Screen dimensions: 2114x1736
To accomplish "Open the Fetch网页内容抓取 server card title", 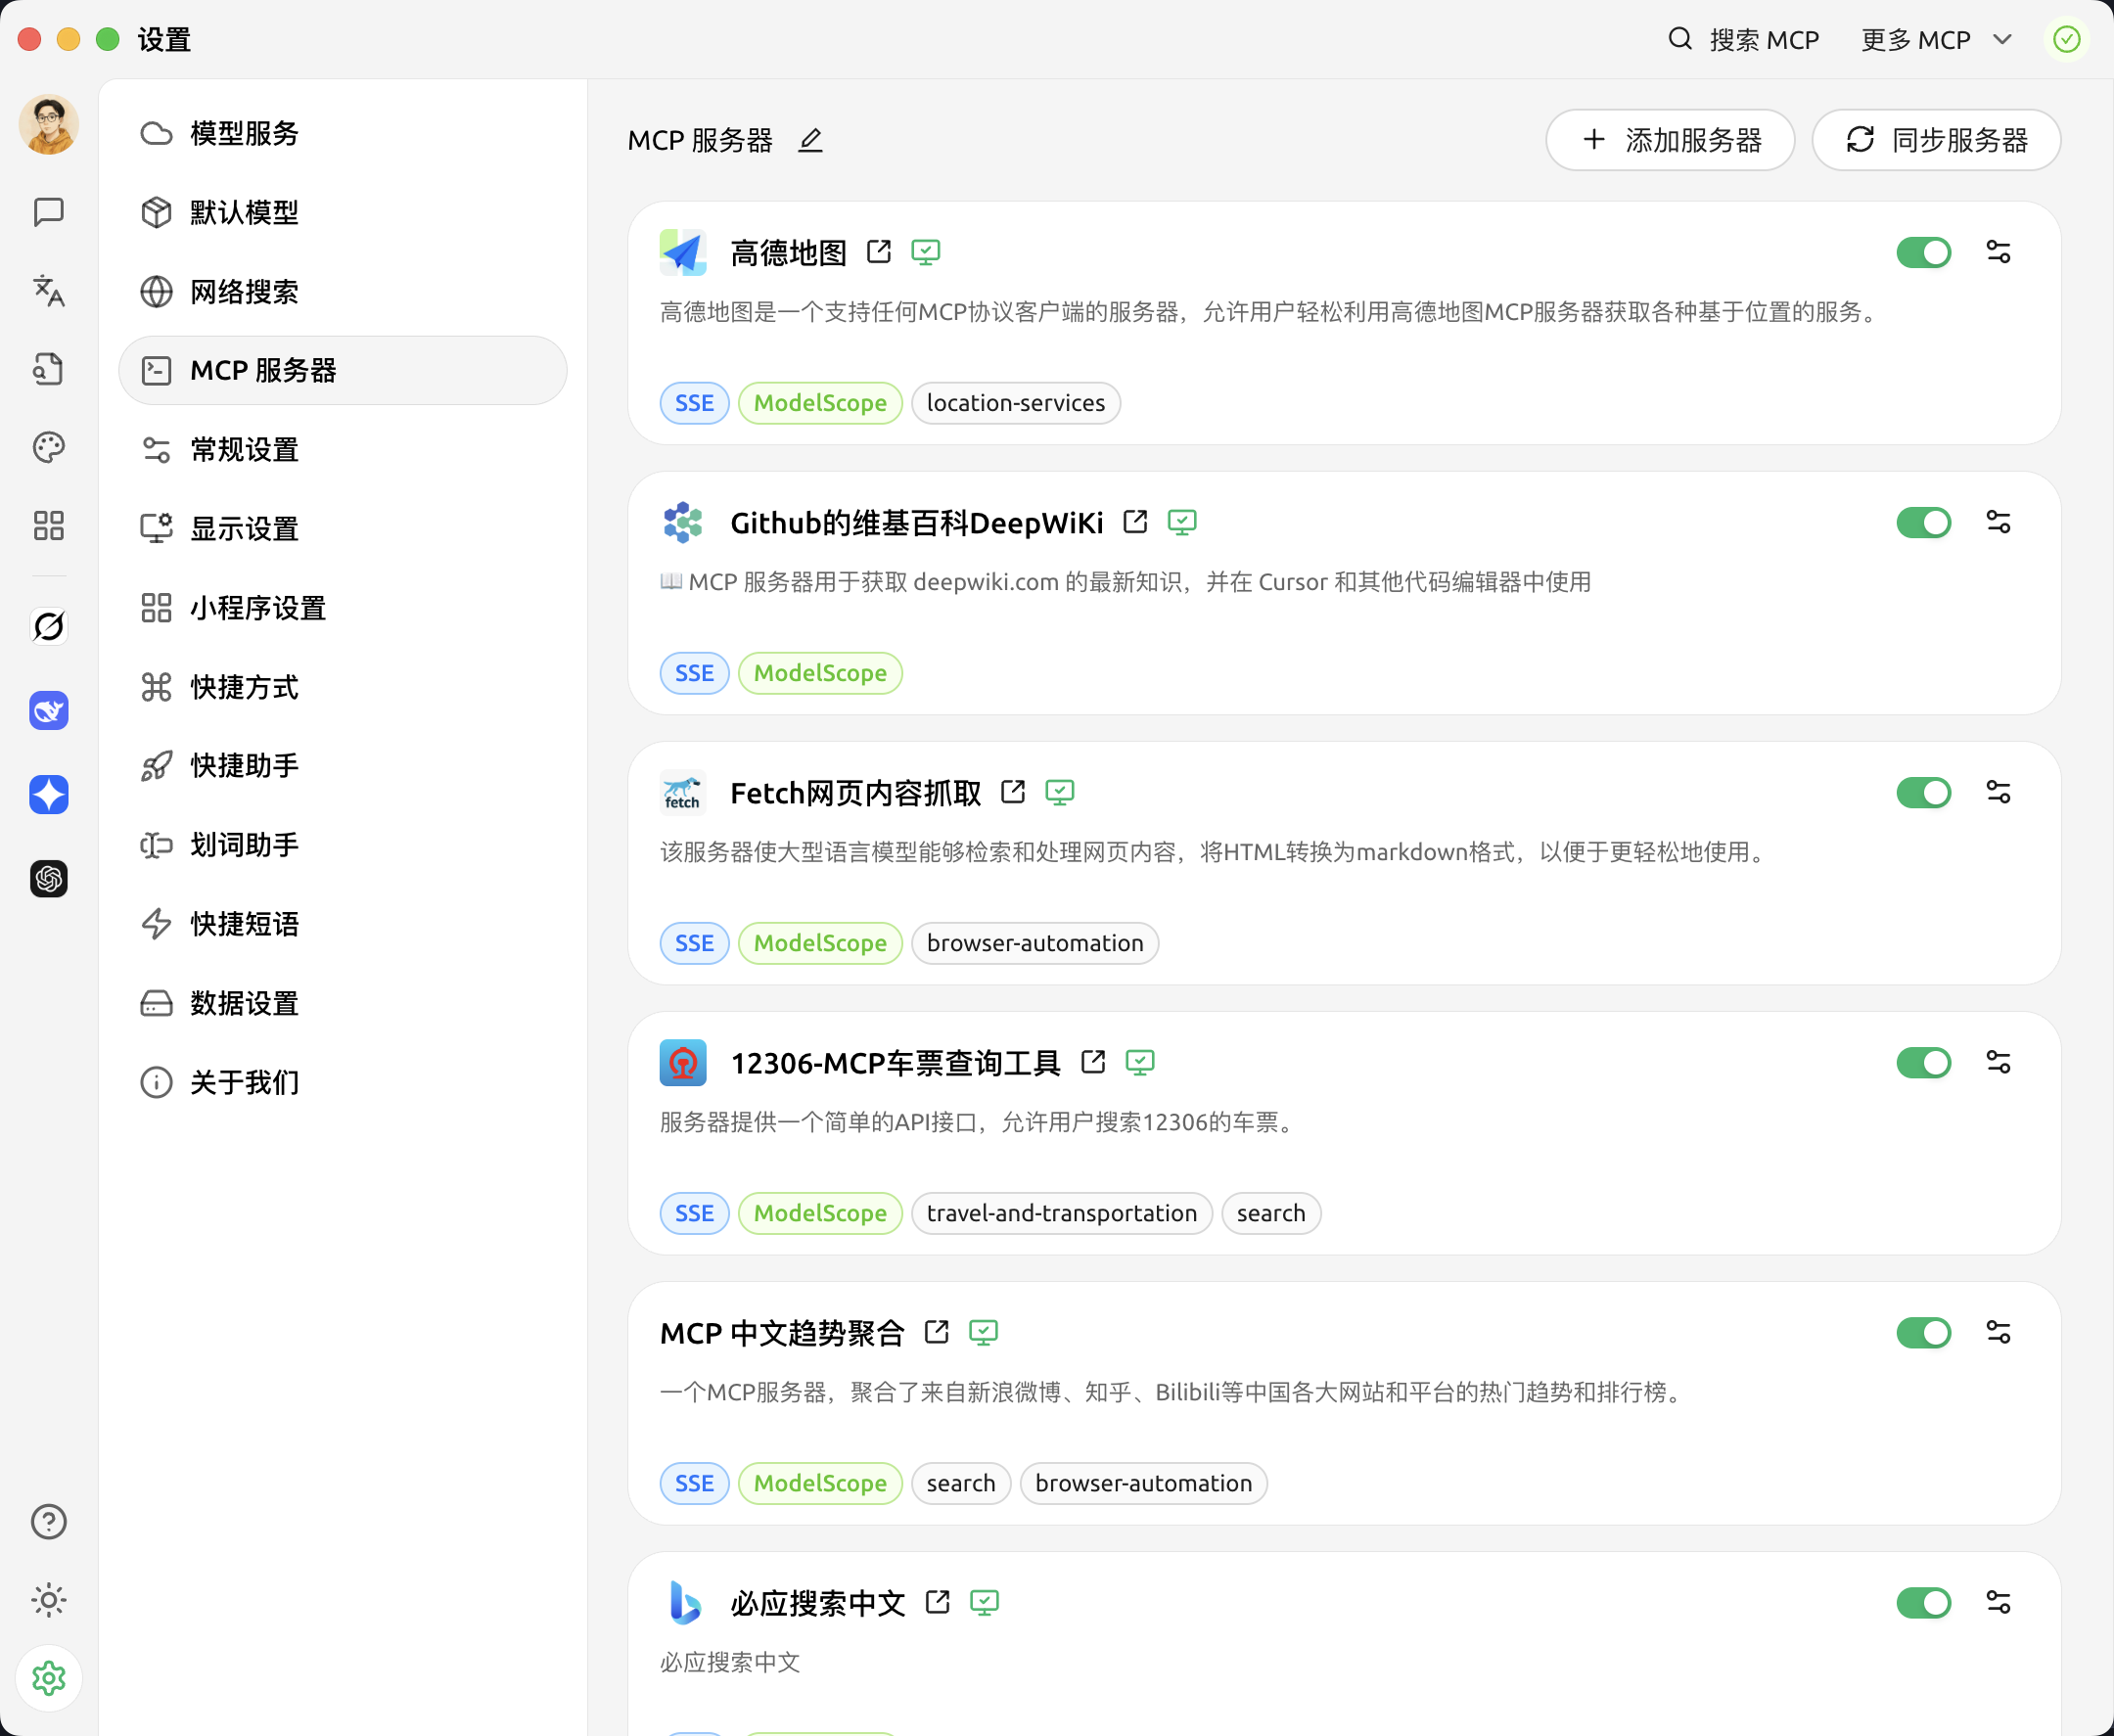I will (x=856, y=793).
